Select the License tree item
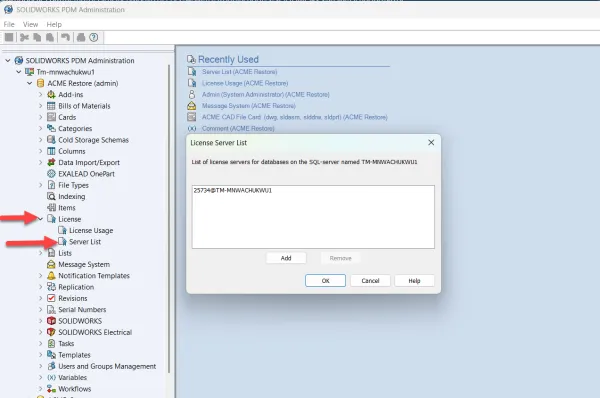600x398 pixels. [70, 219]
